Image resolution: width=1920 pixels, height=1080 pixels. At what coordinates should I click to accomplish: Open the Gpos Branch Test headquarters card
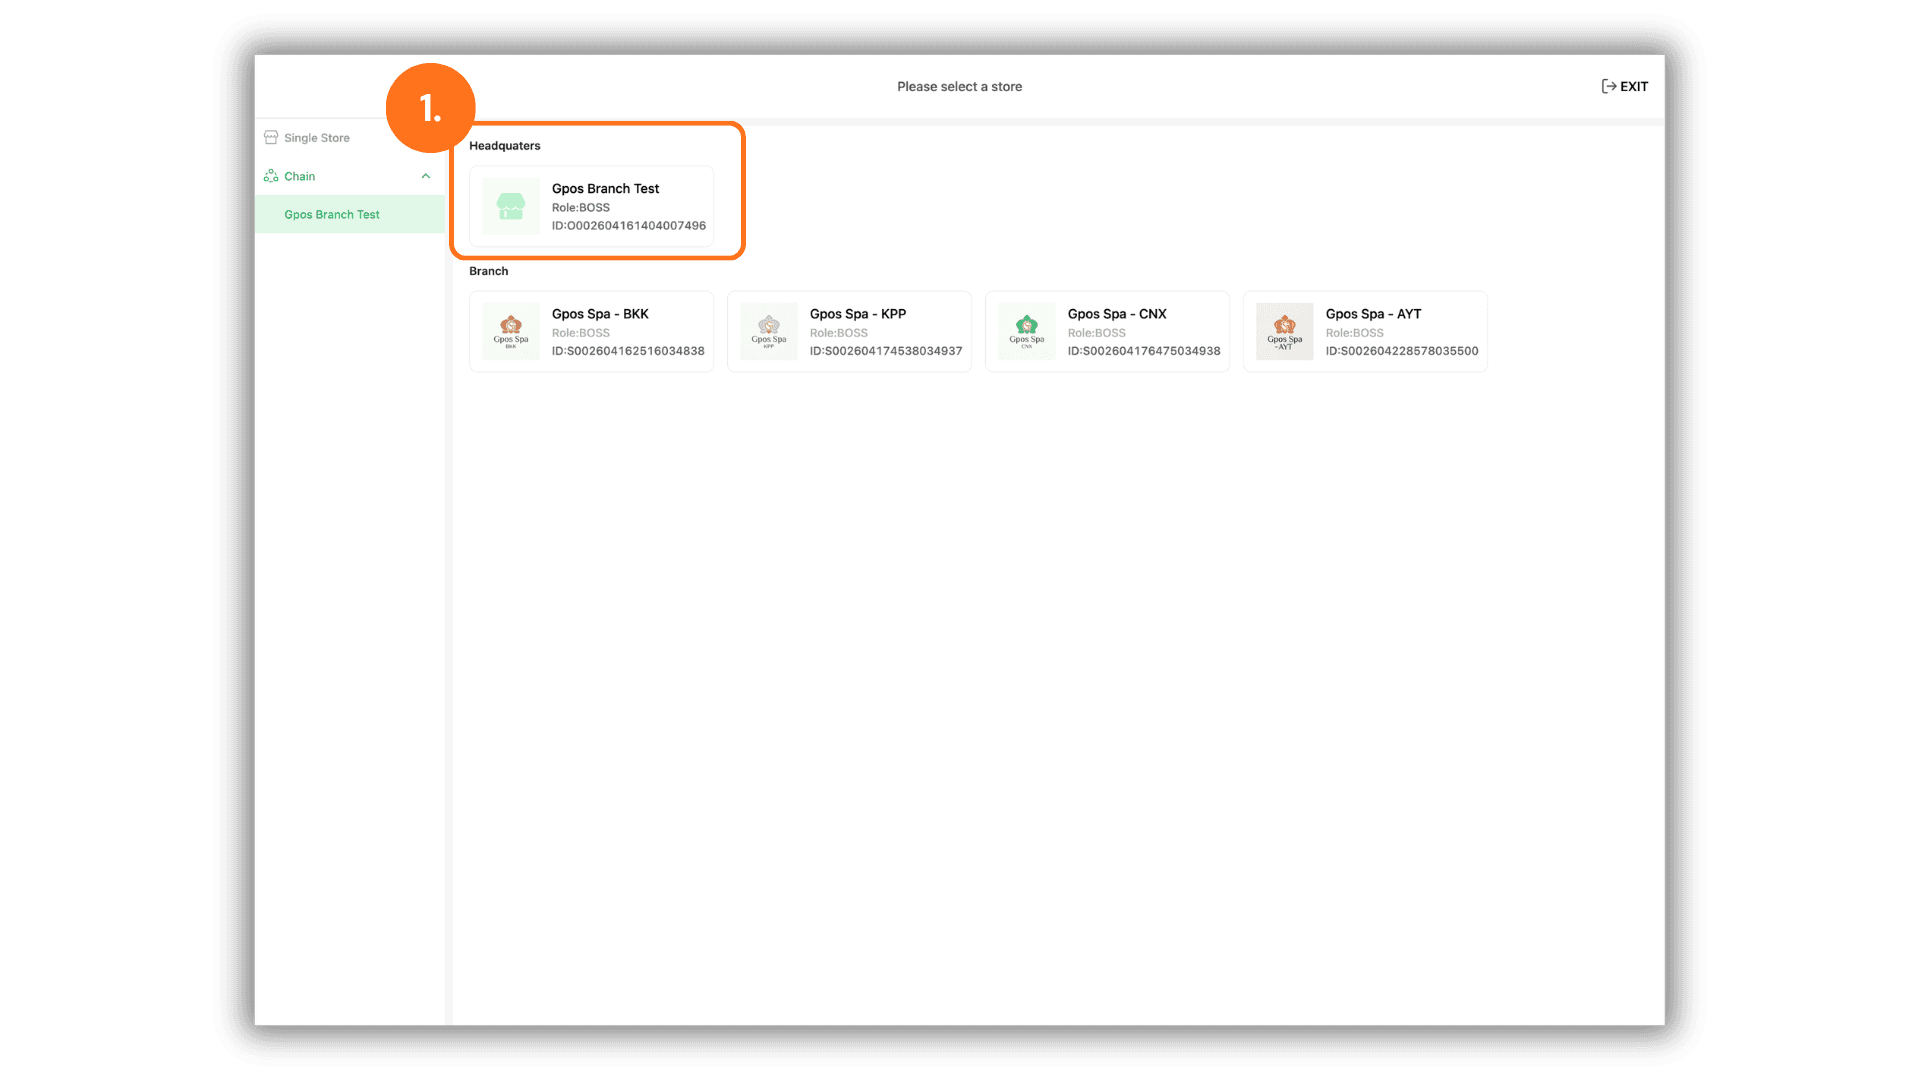click(592, 206)
